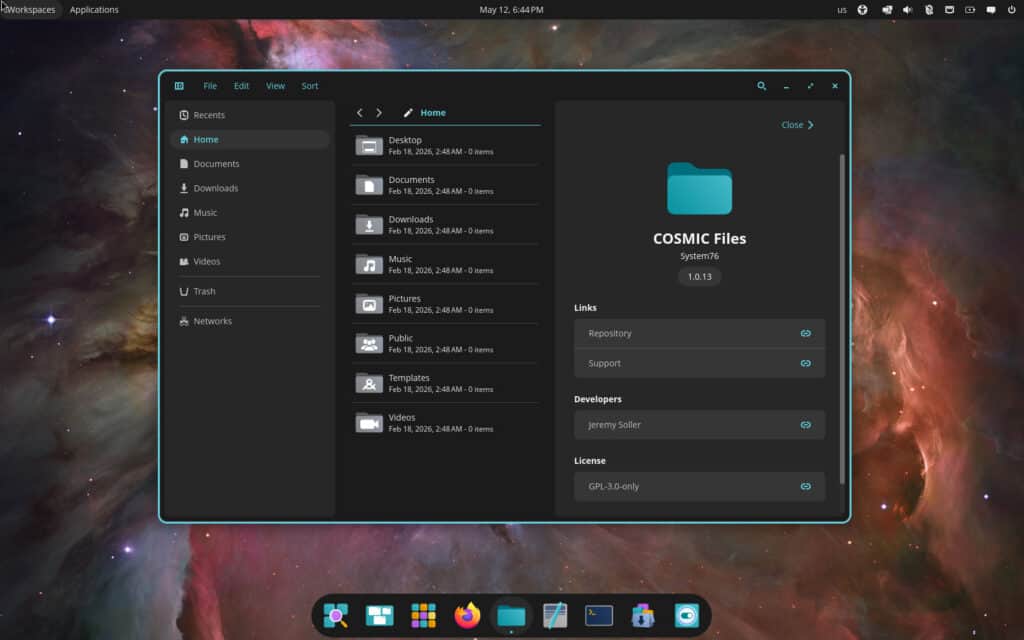The height and width of the screenshot is (640, 1024).
Task: Open Trash in the sidebar
Action: 250,291
